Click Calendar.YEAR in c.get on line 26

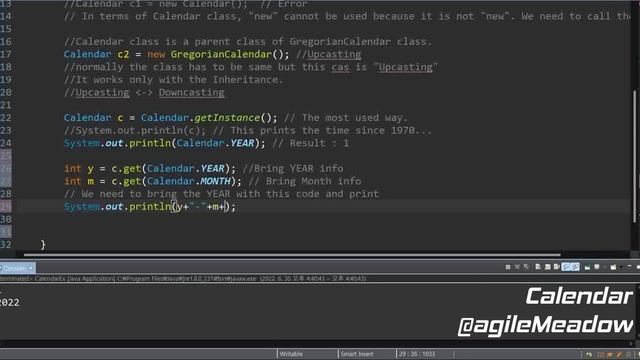[185, 168]
